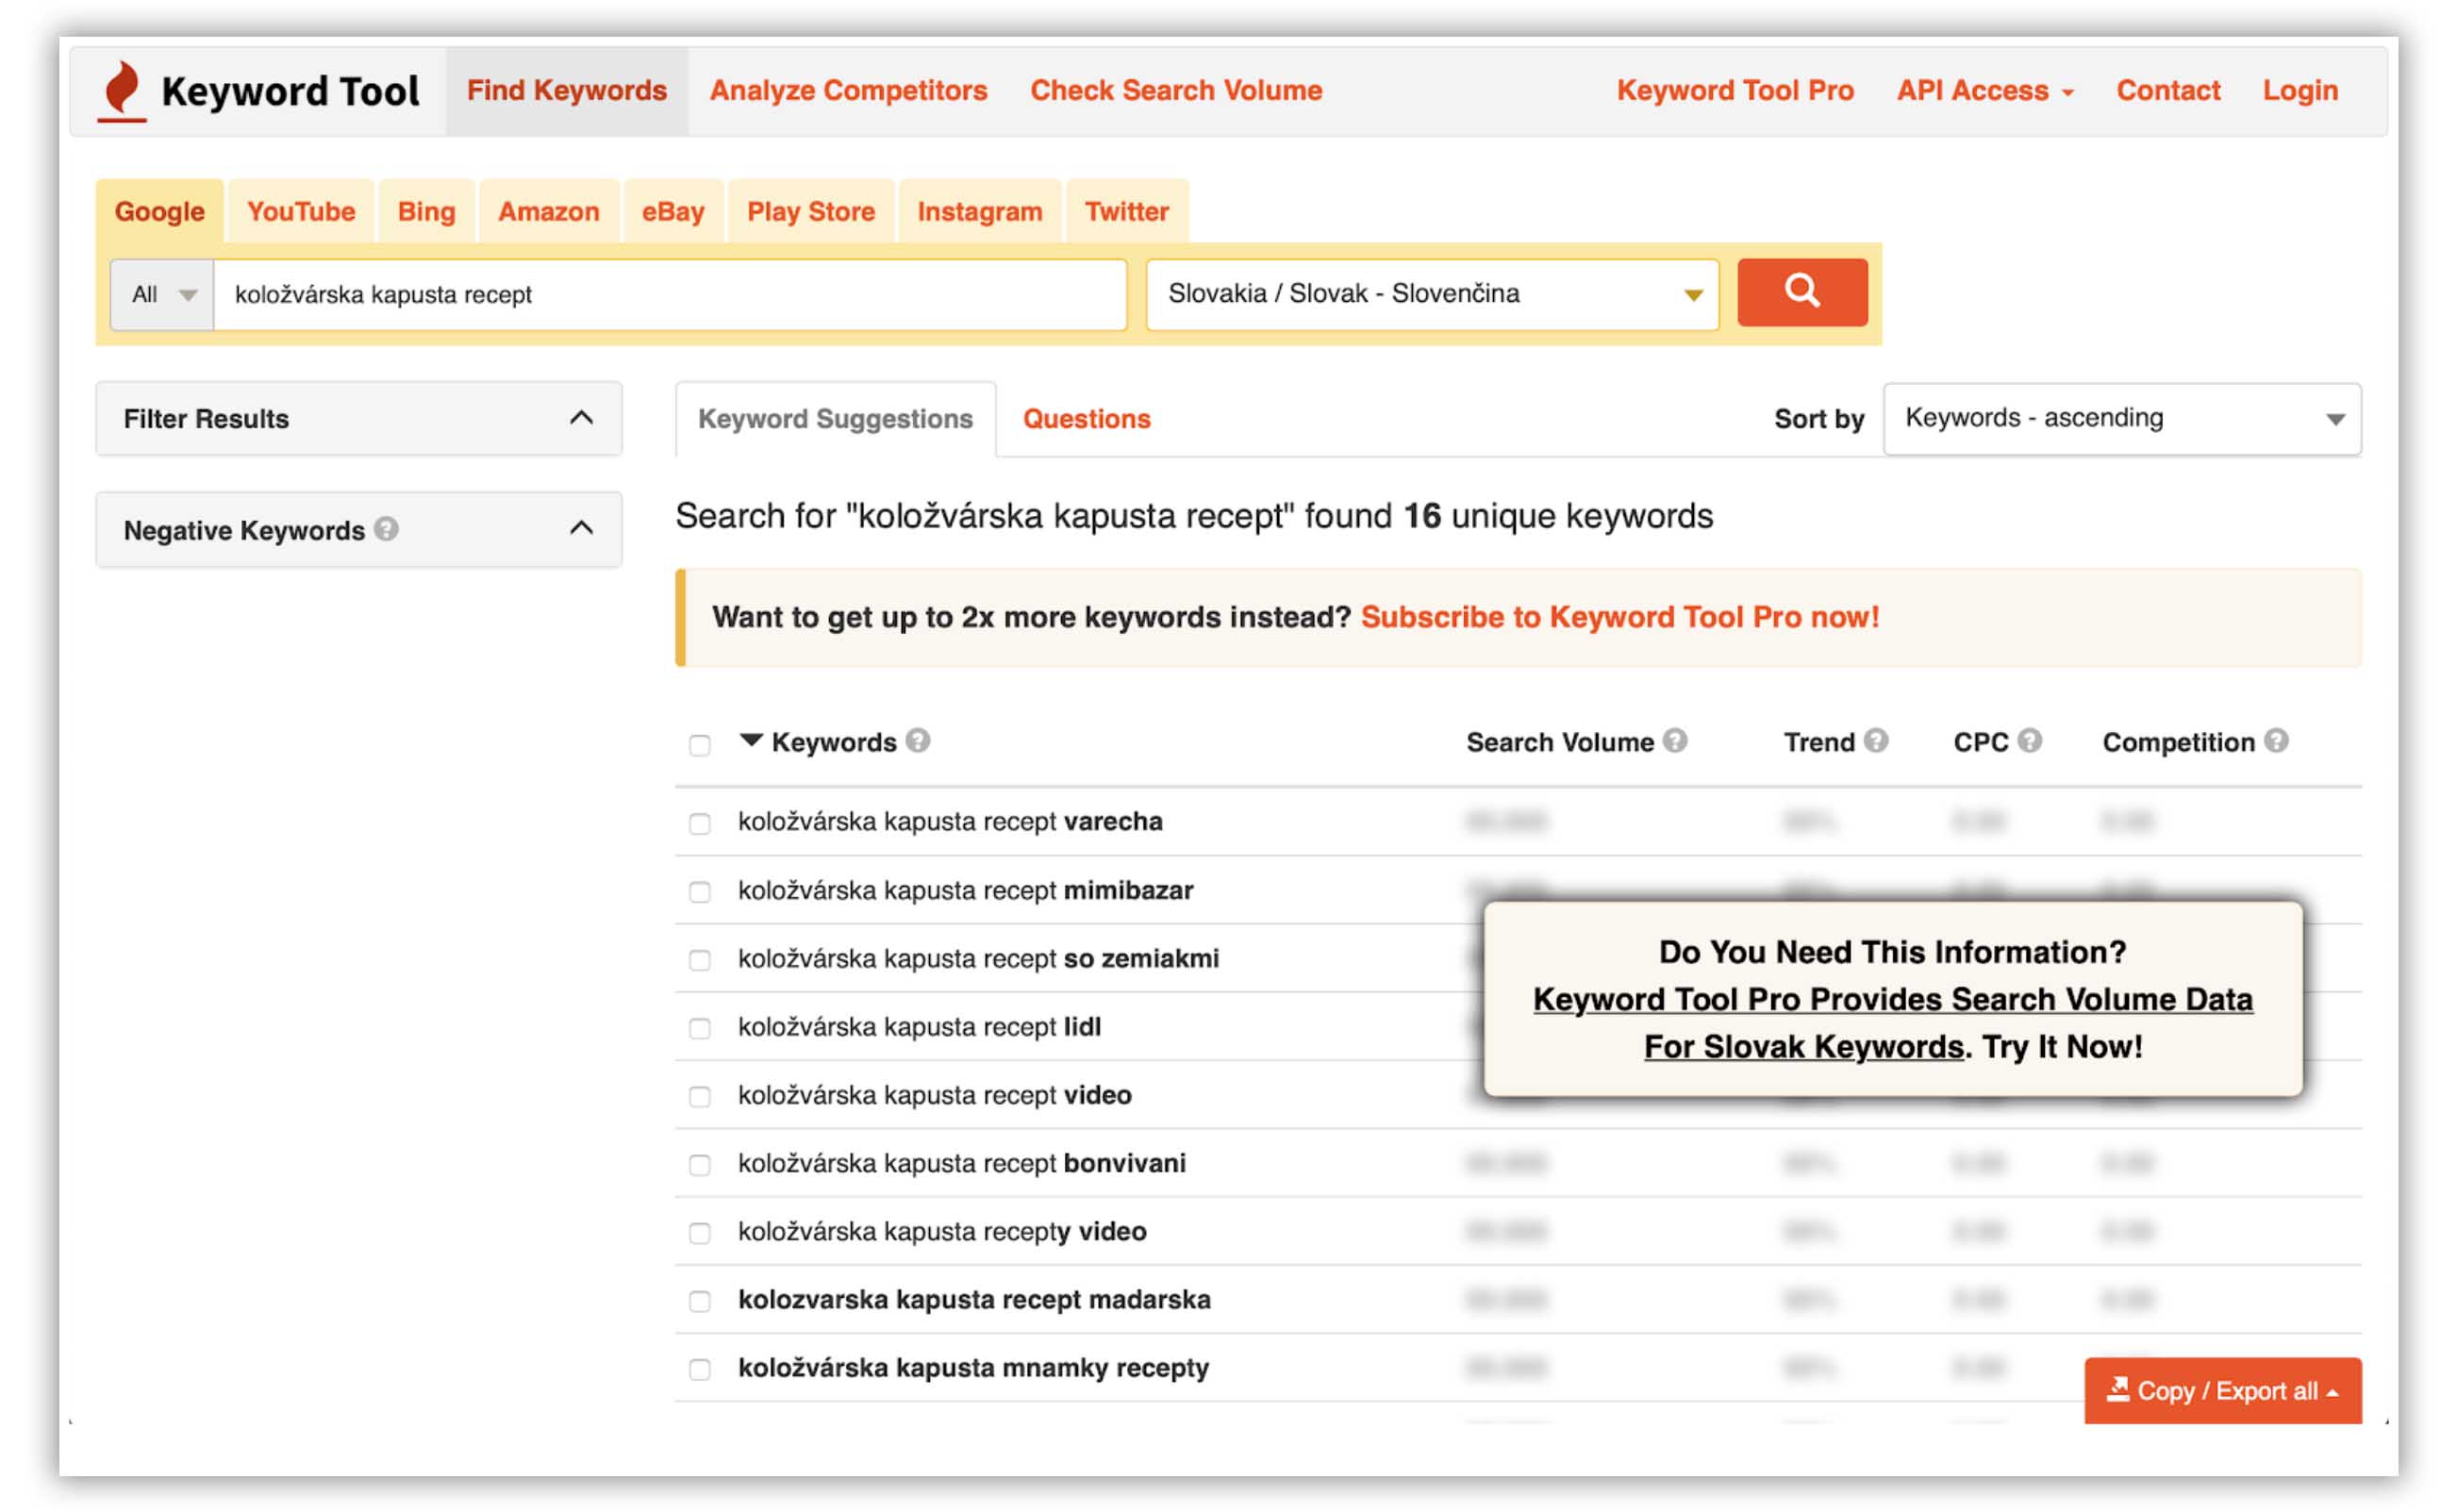Open the Questions results tab

(1086, 418)
